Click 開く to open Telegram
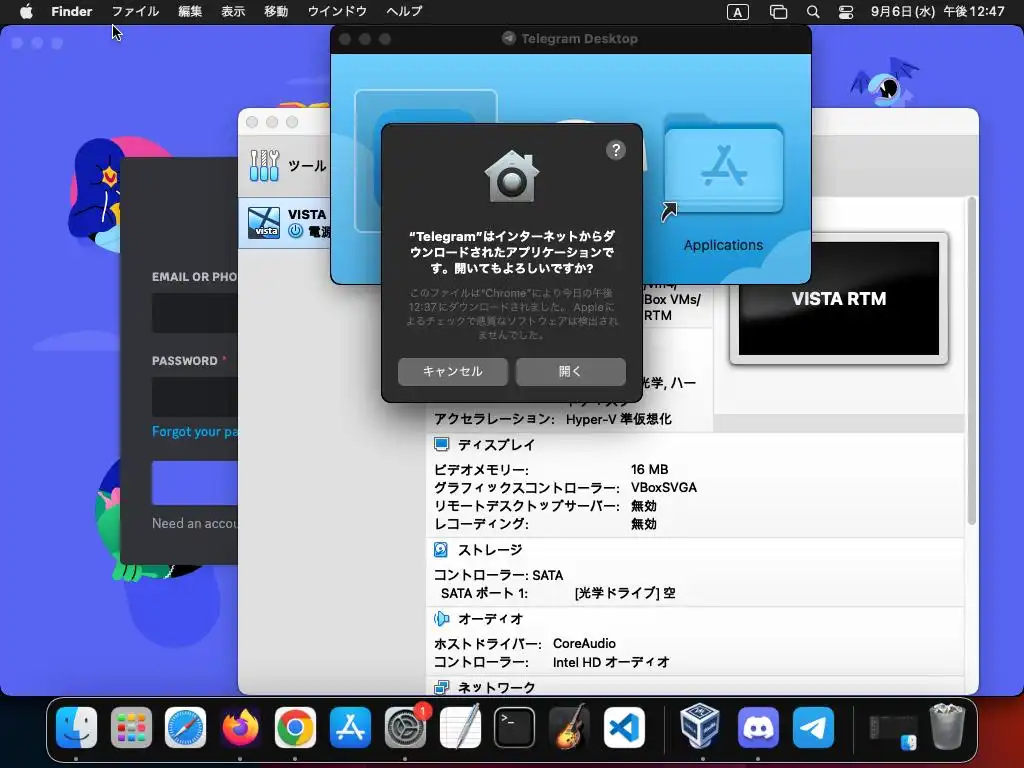1024x768 pixels. [571, 372]
